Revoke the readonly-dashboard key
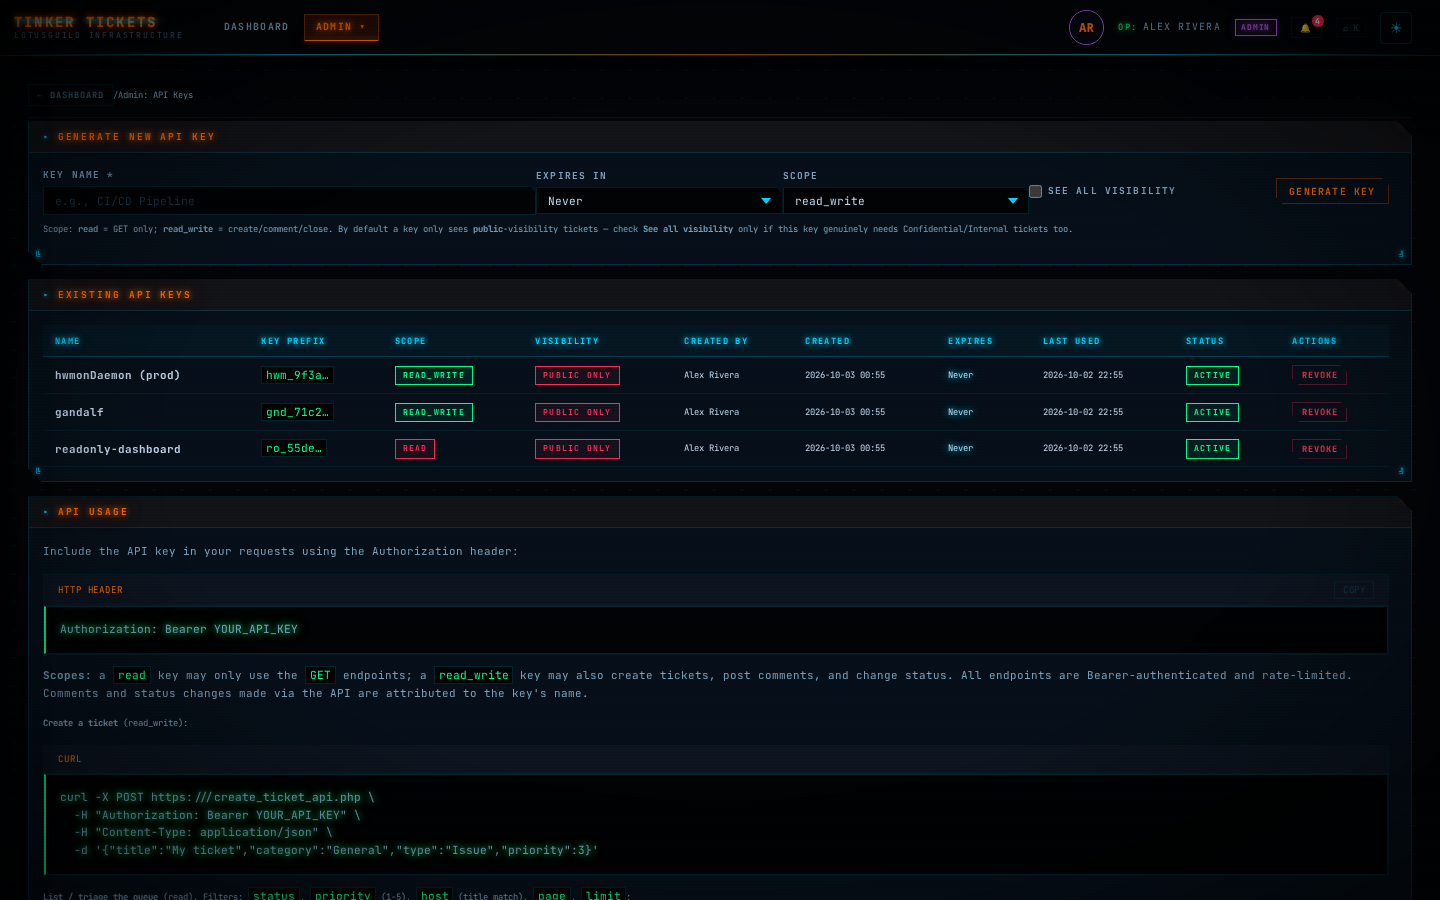This screenshot has height=900, width=1440. [1319, 449]
